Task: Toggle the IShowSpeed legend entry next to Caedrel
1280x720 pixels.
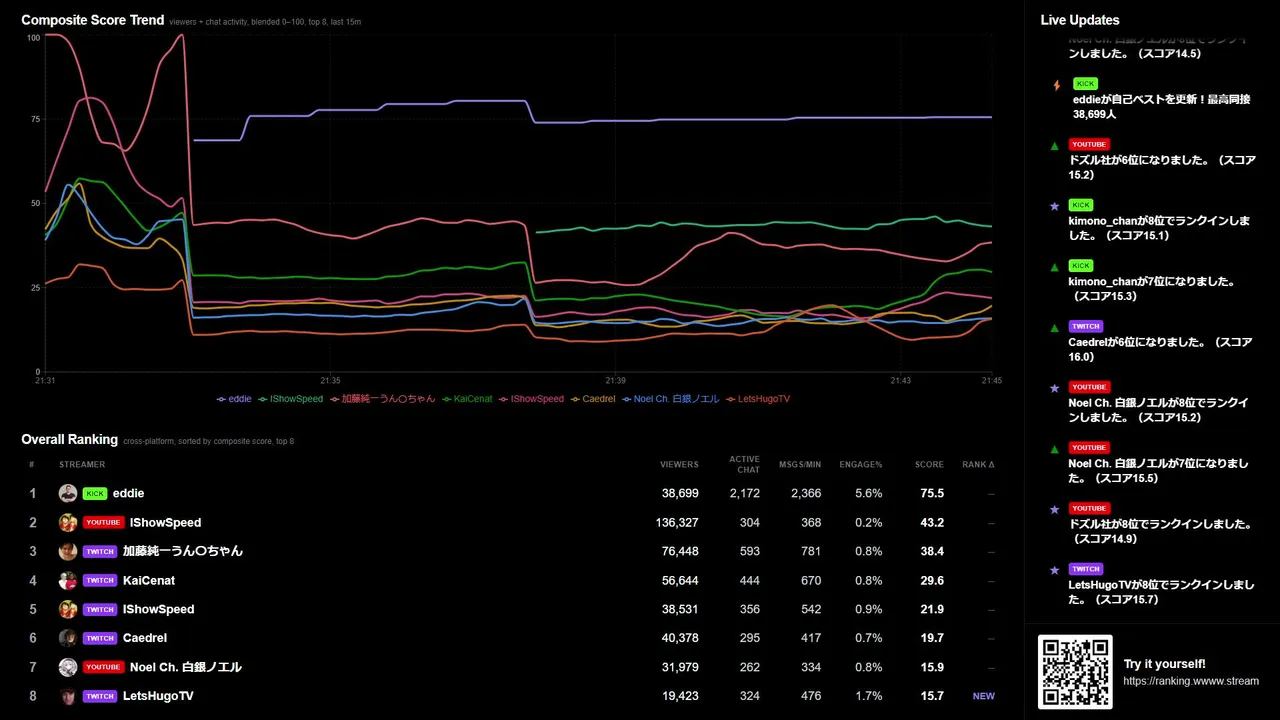Action: coord(531,399)
